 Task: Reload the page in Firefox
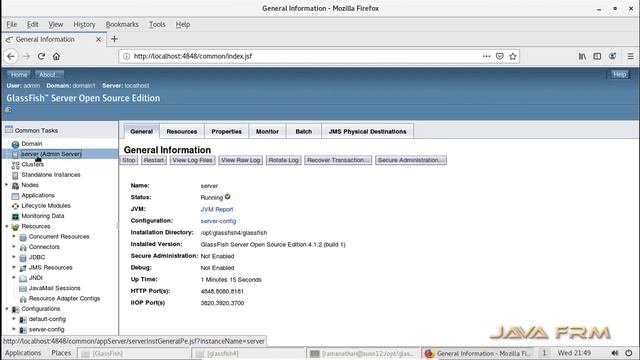pyautogui.click(x=41, y=56)
